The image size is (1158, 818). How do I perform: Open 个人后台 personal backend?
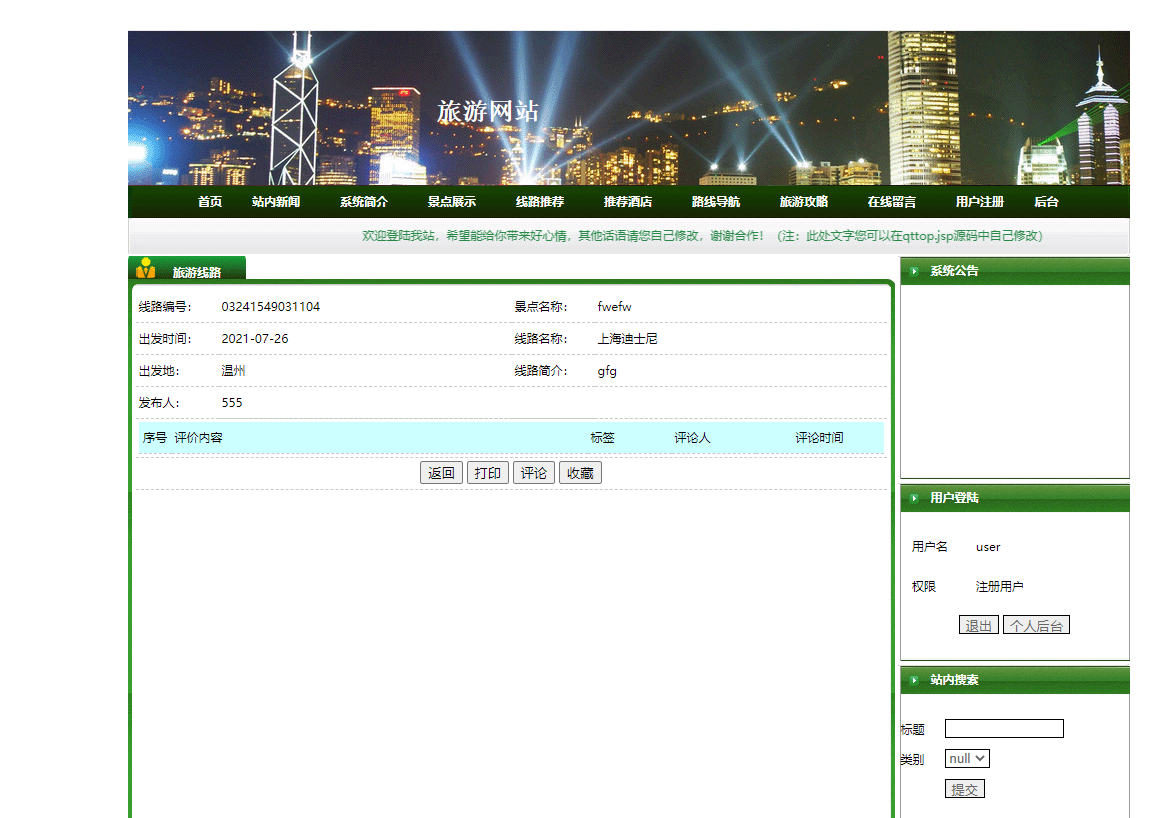(1036, 624)
